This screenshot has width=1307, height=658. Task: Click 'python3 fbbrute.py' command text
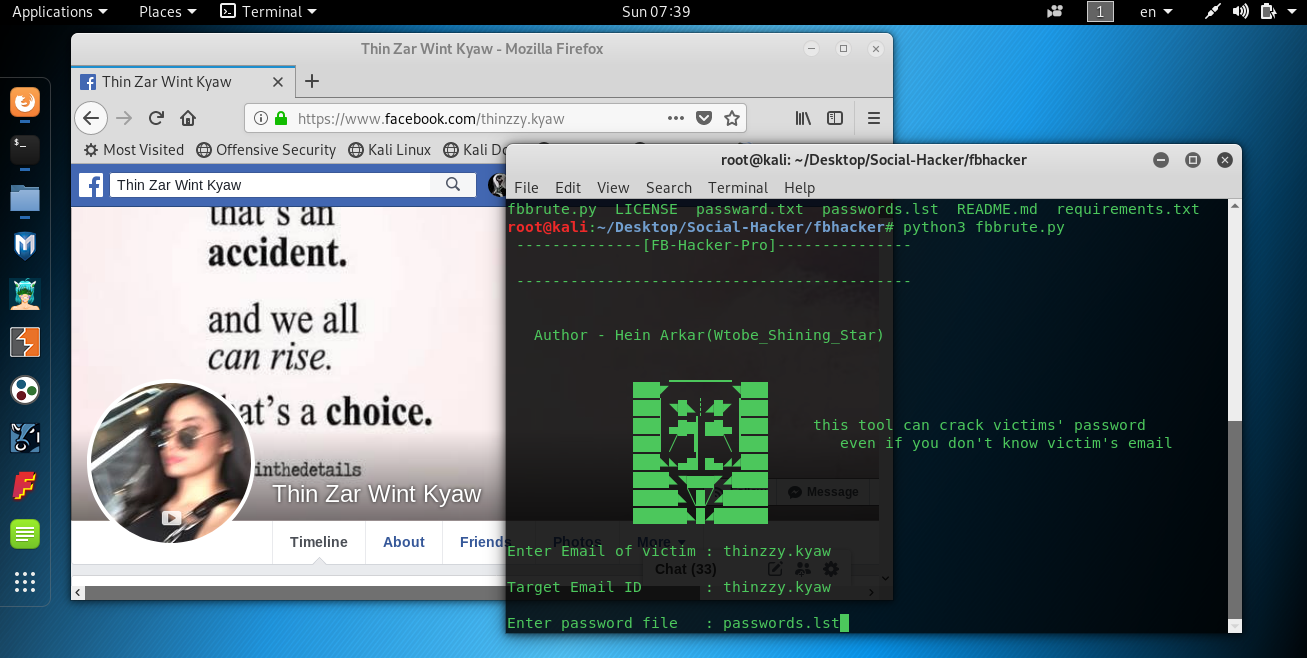(983, 227)
